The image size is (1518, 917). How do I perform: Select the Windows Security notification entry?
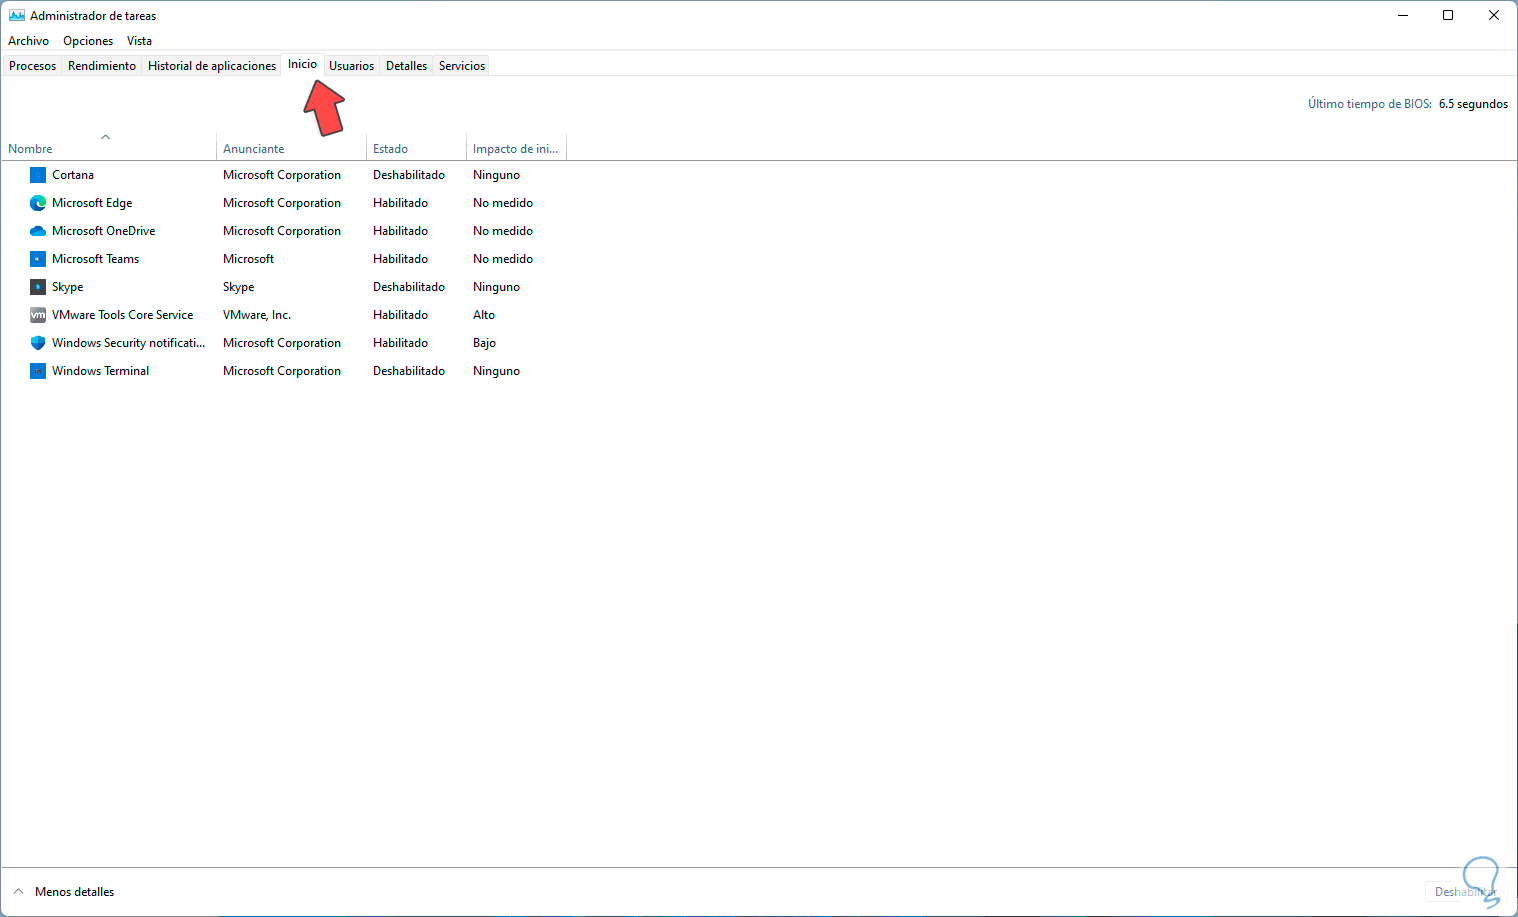129,343
